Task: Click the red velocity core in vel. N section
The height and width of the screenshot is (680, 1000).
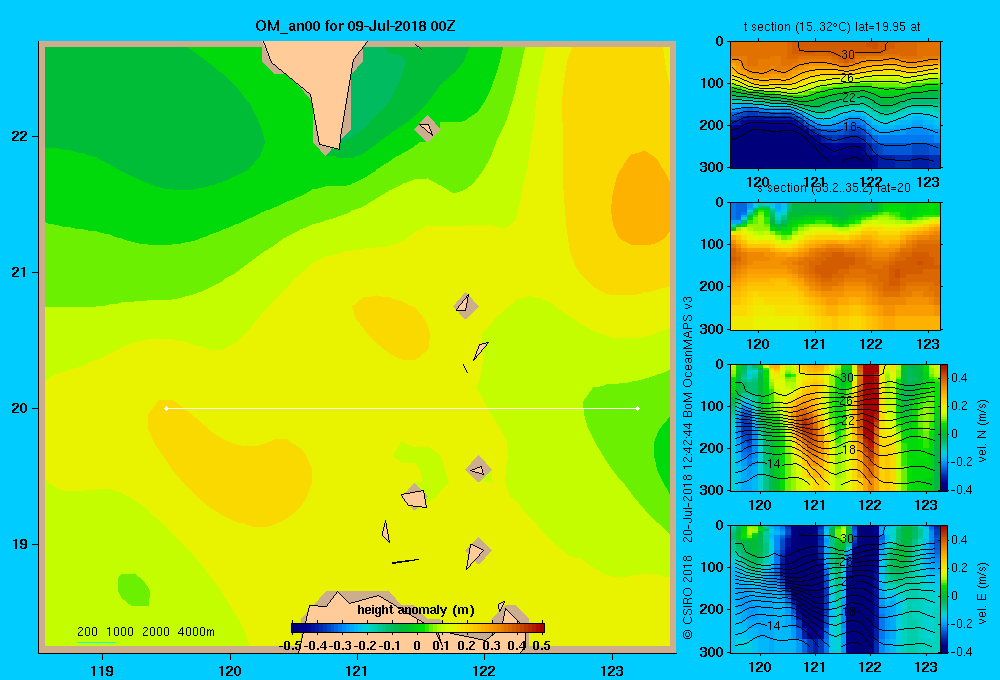Action: 870,408
